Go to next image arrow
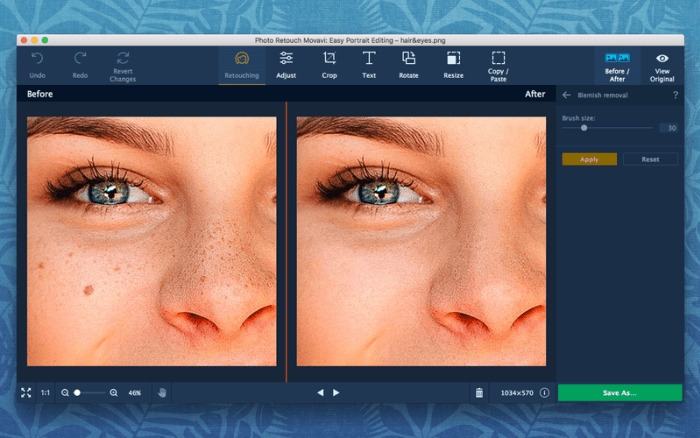The width and height of the screenshot is (700, 438). coord(336,393)
